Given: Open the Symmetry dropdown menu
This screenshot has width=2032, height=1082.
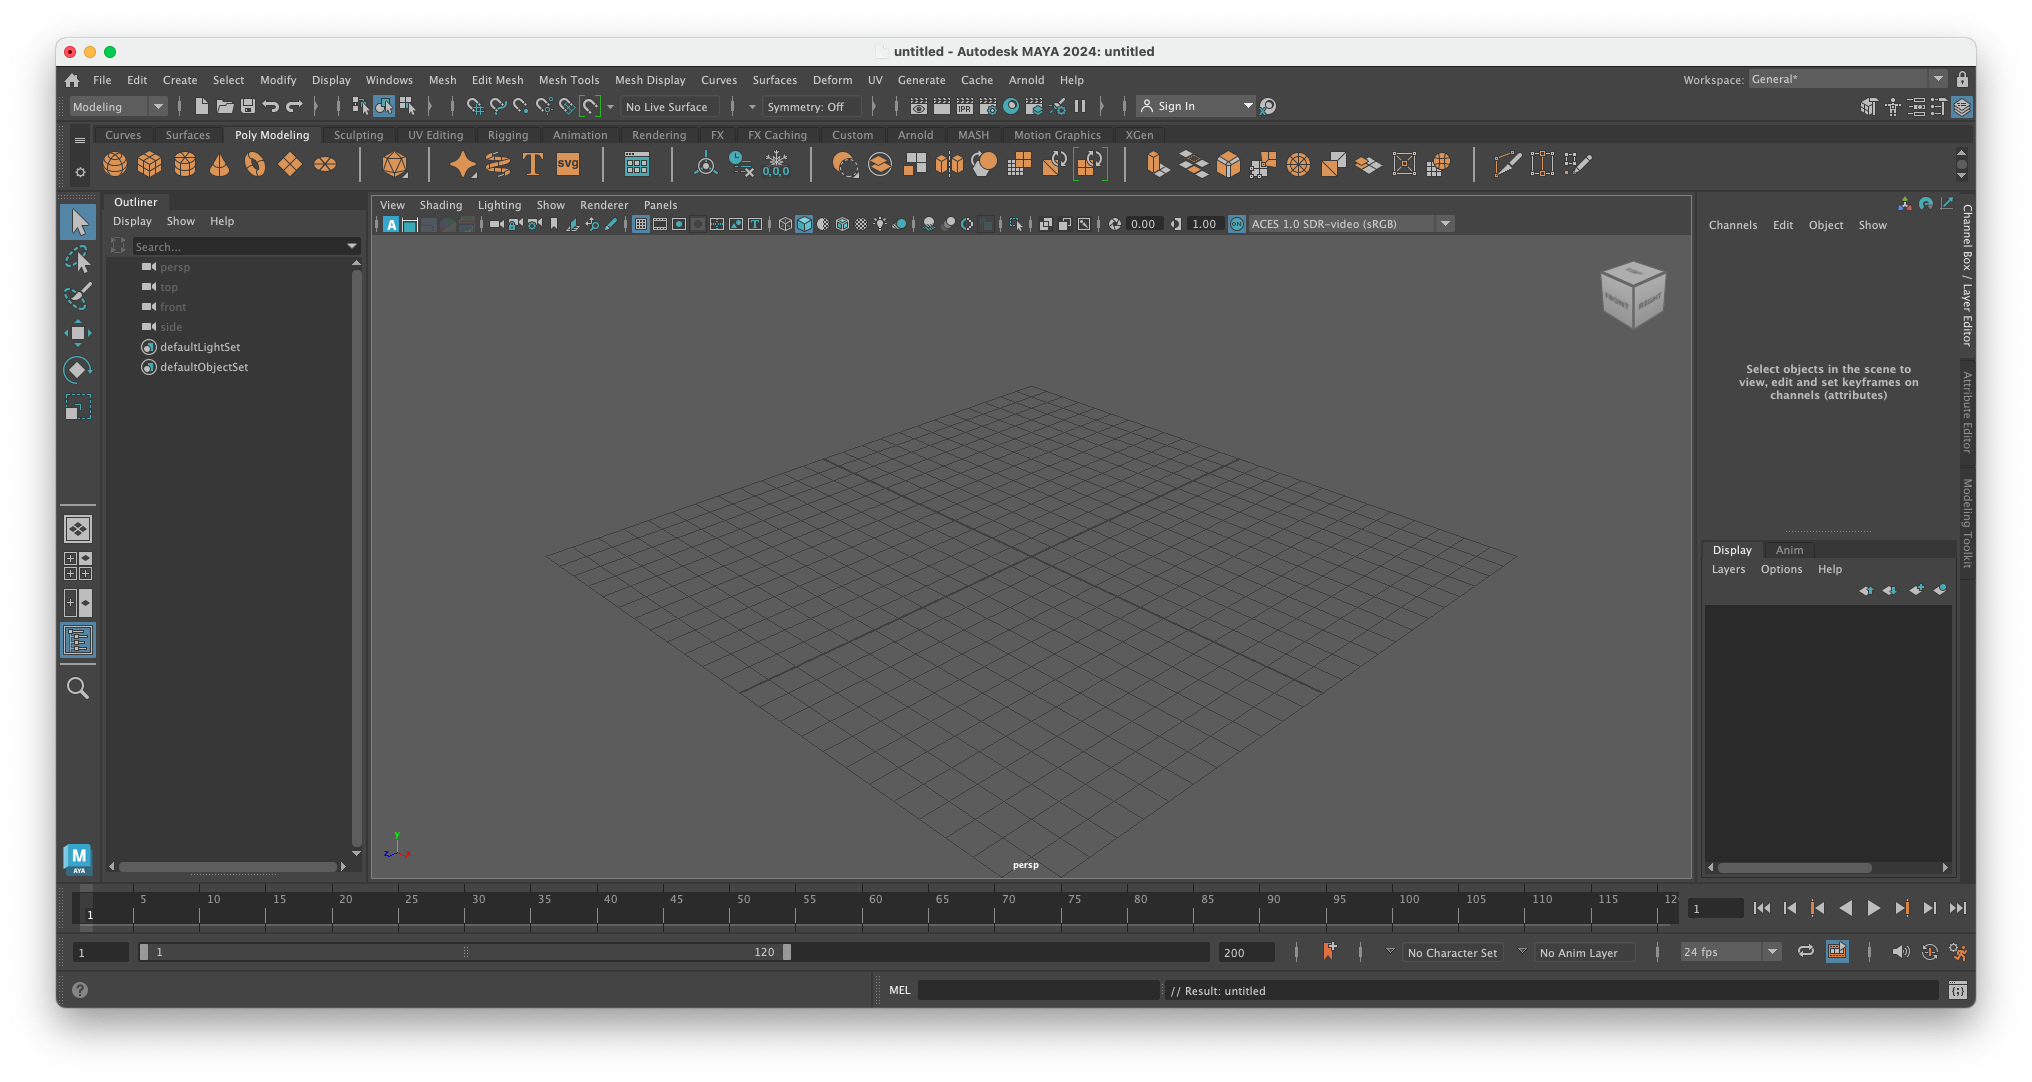Looking at the screenshot, I should click(806, 106).
